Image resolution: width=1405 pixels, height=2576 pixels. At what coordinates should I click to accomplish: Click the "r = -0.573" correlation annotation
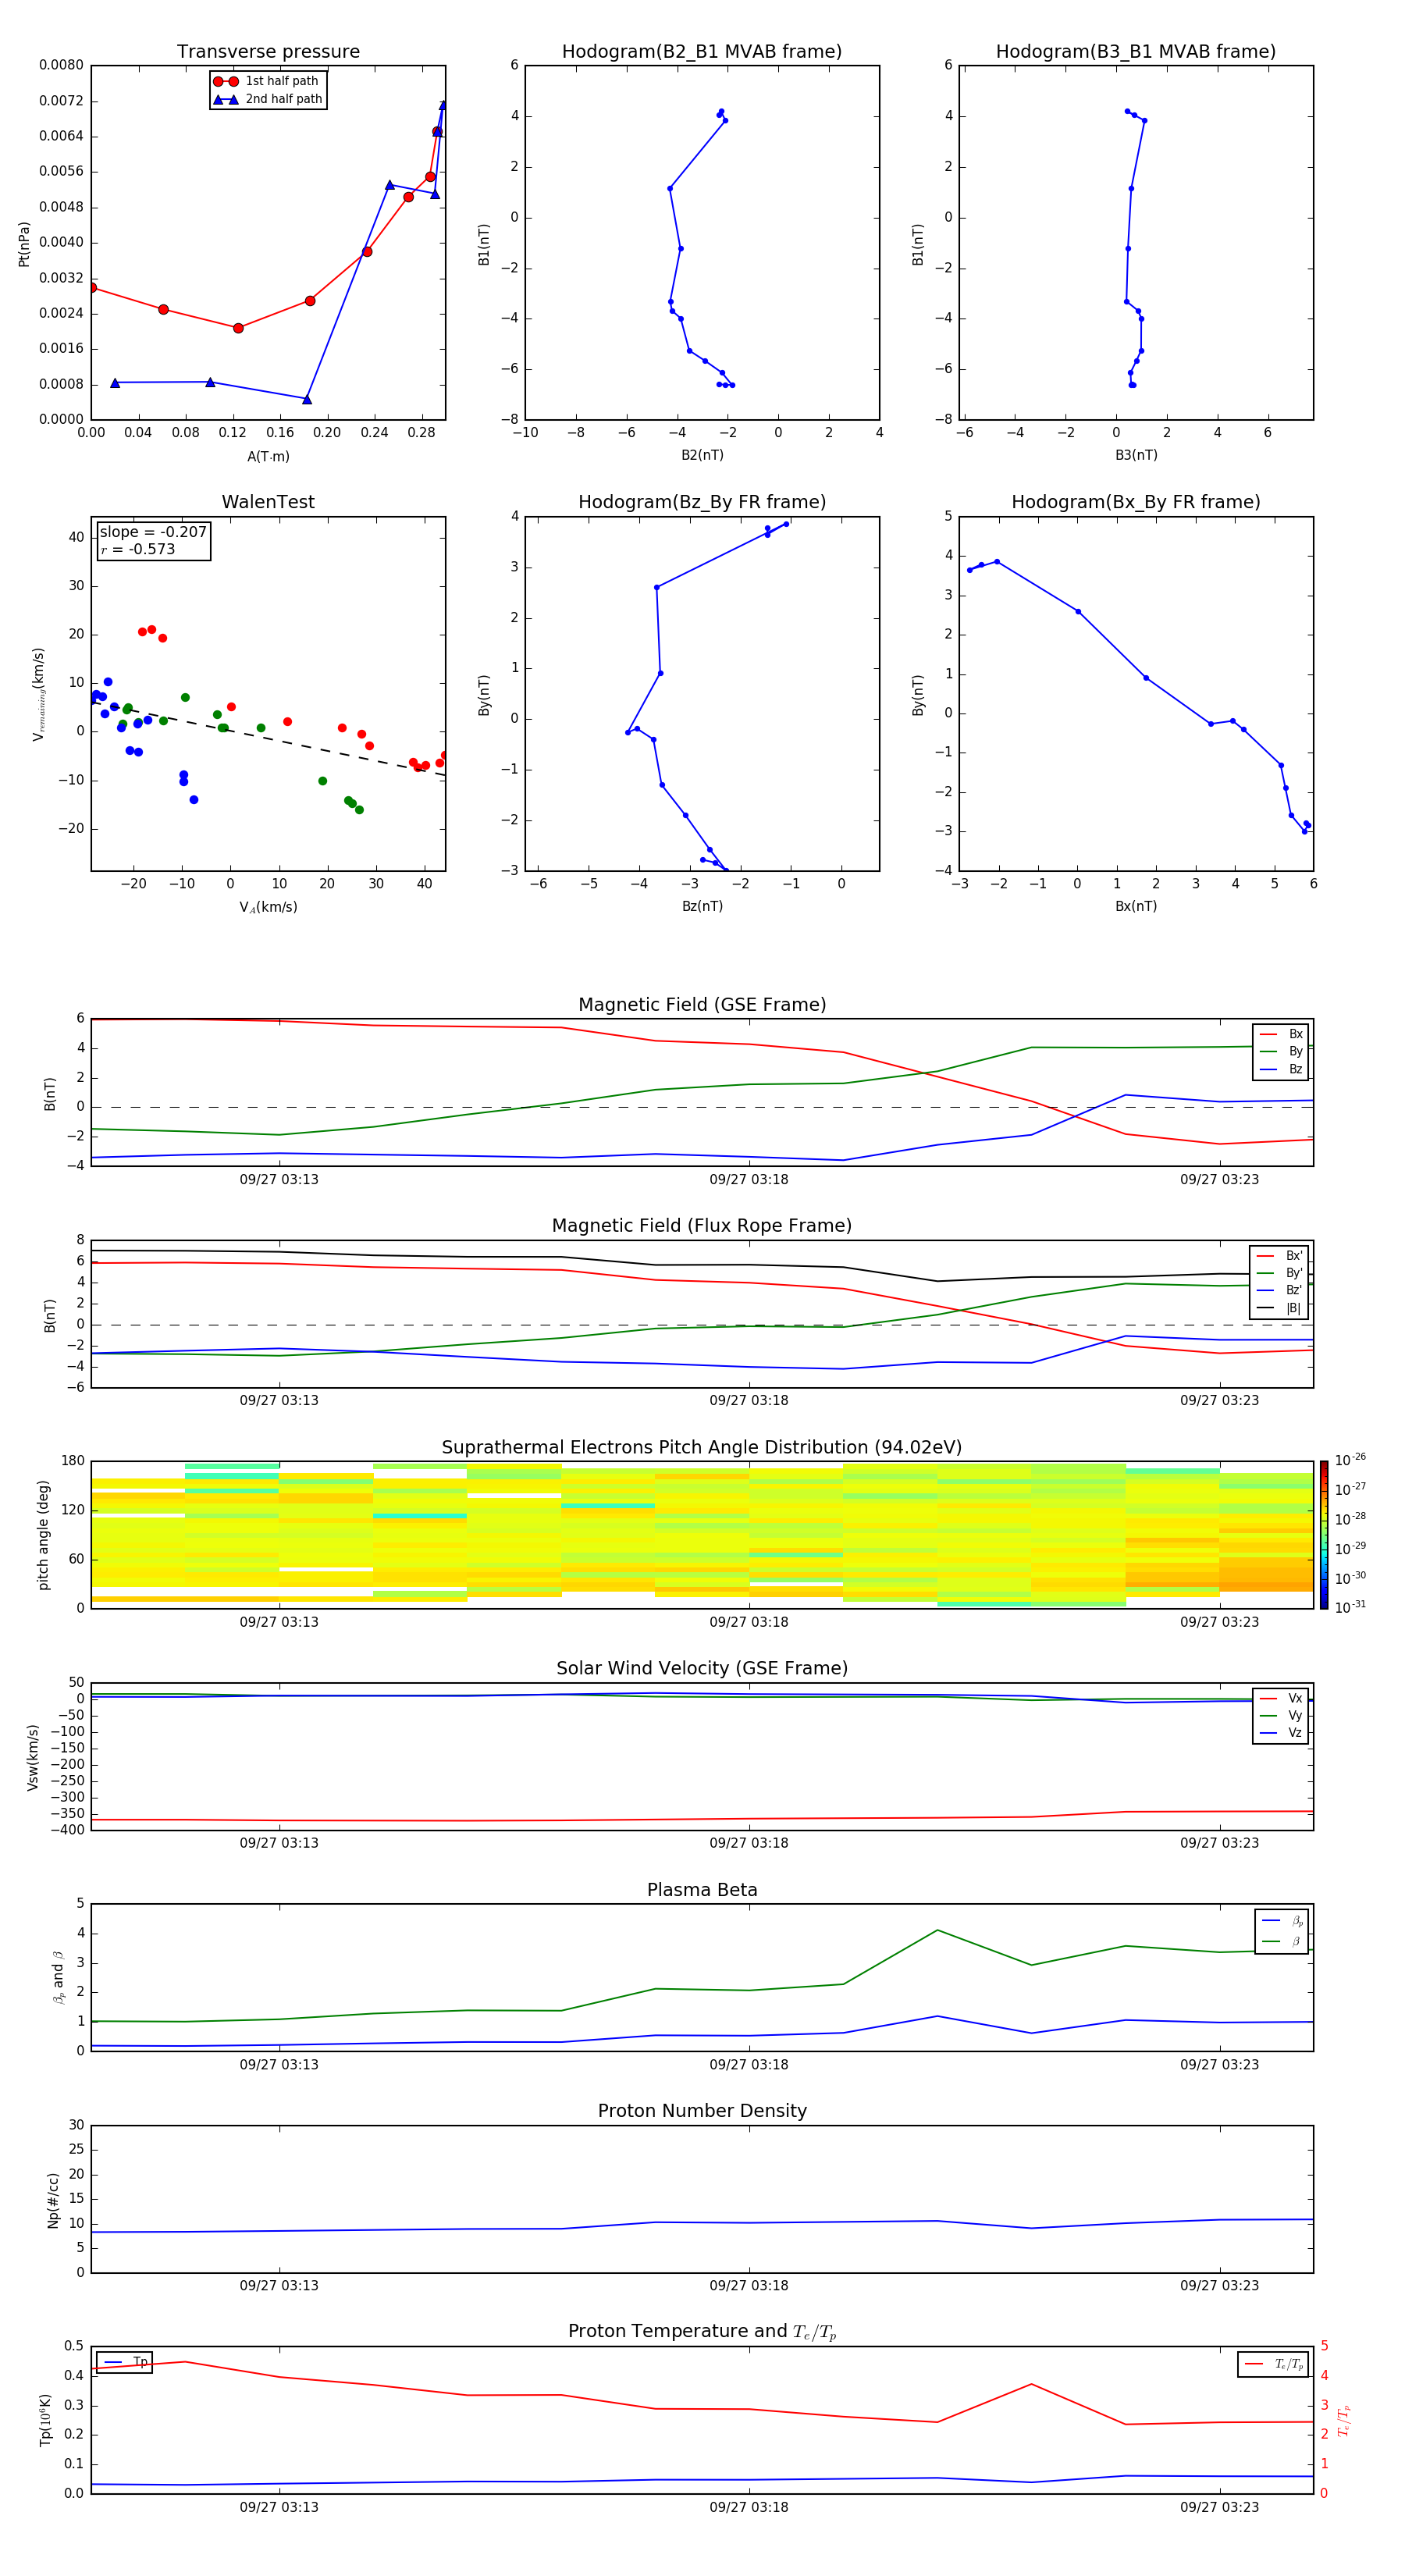pos(138,549)
